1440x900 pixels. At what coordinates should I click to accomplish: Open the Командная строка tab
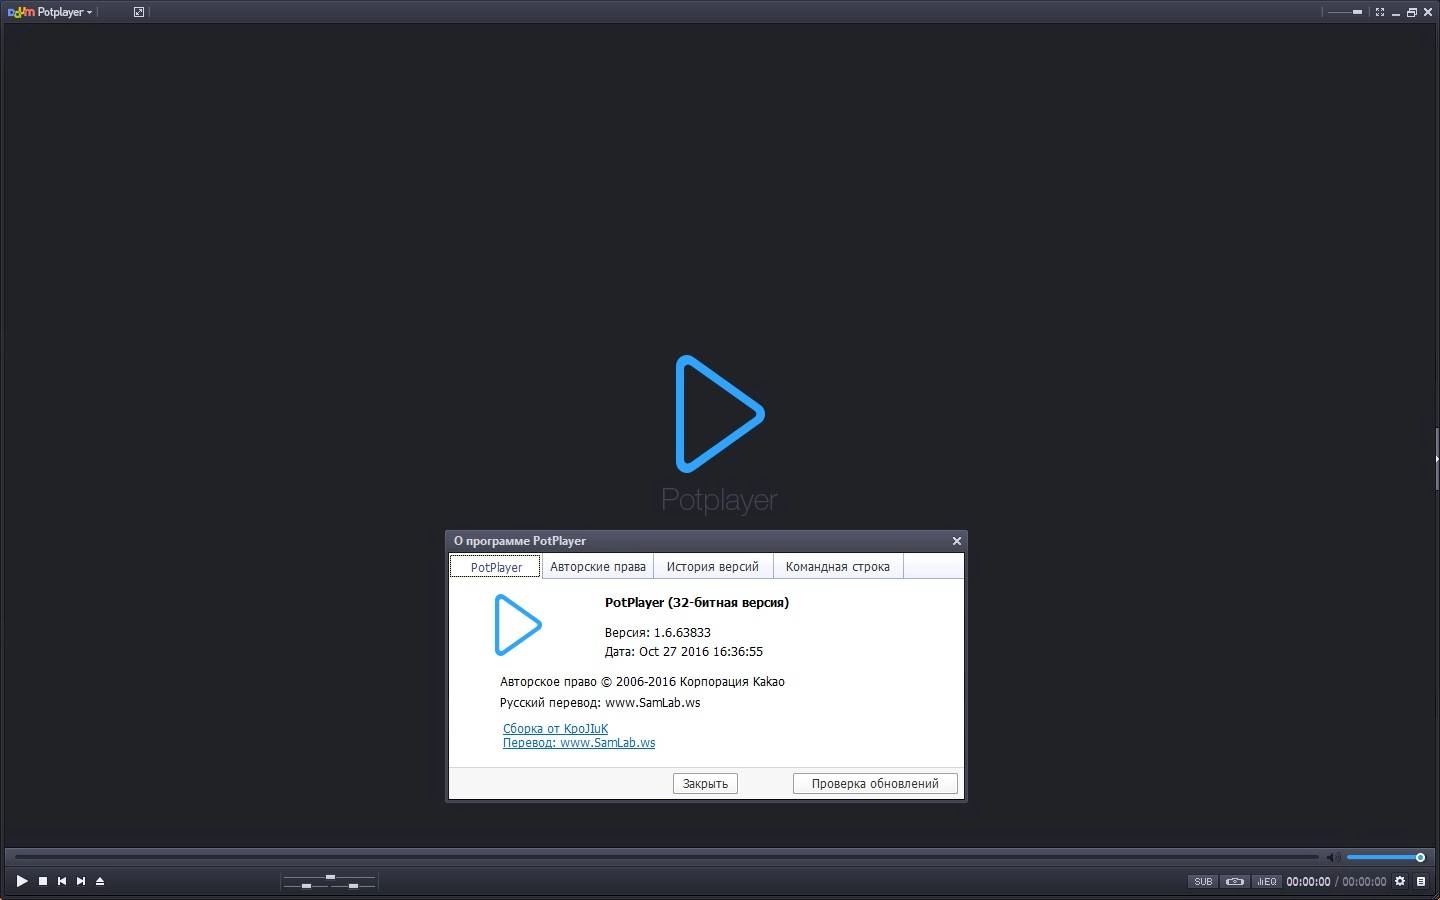click(x=838, y=566)
